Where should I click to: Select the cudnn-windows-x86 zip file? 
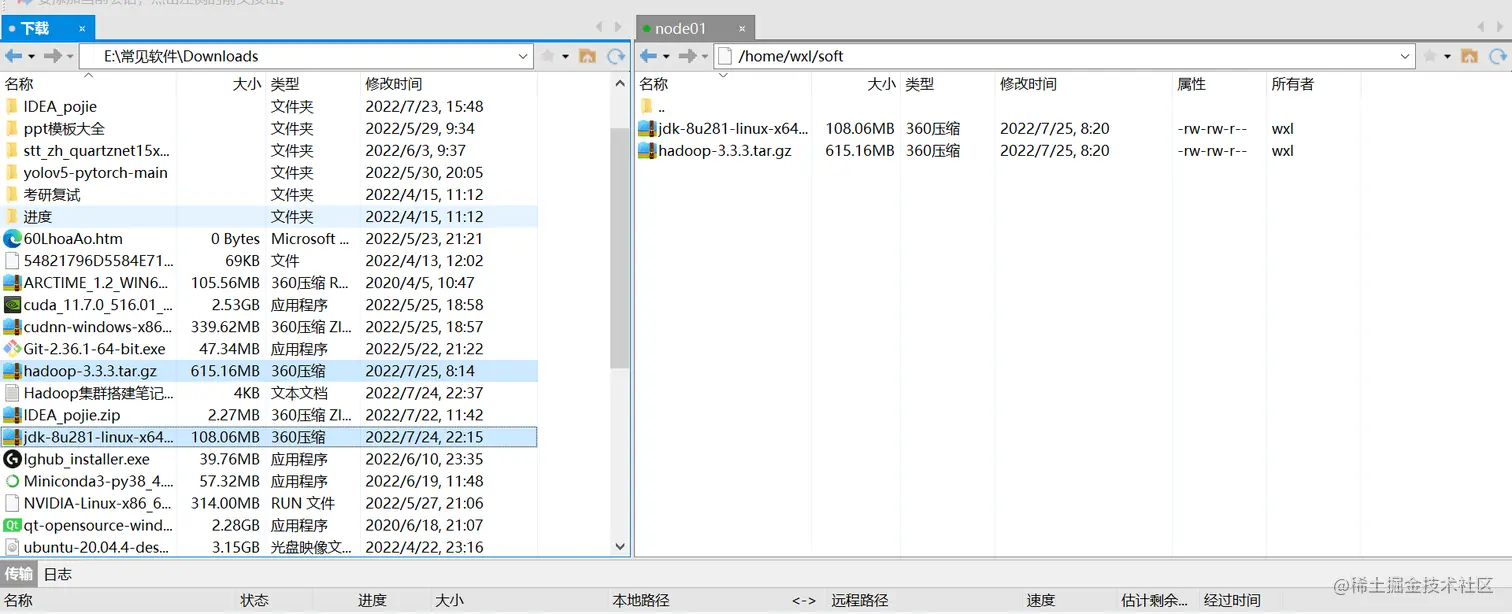point(97,327)
